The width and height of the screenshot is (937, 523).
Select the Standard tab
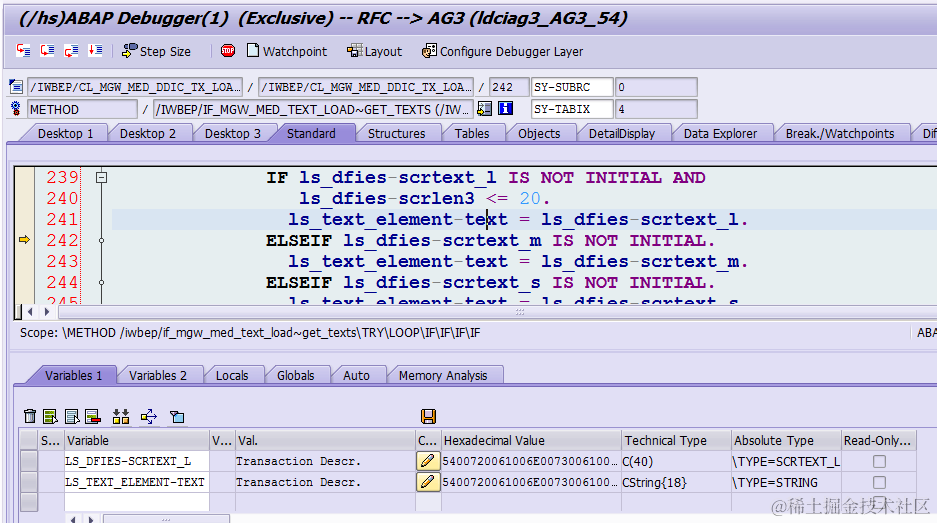point(311,133)
